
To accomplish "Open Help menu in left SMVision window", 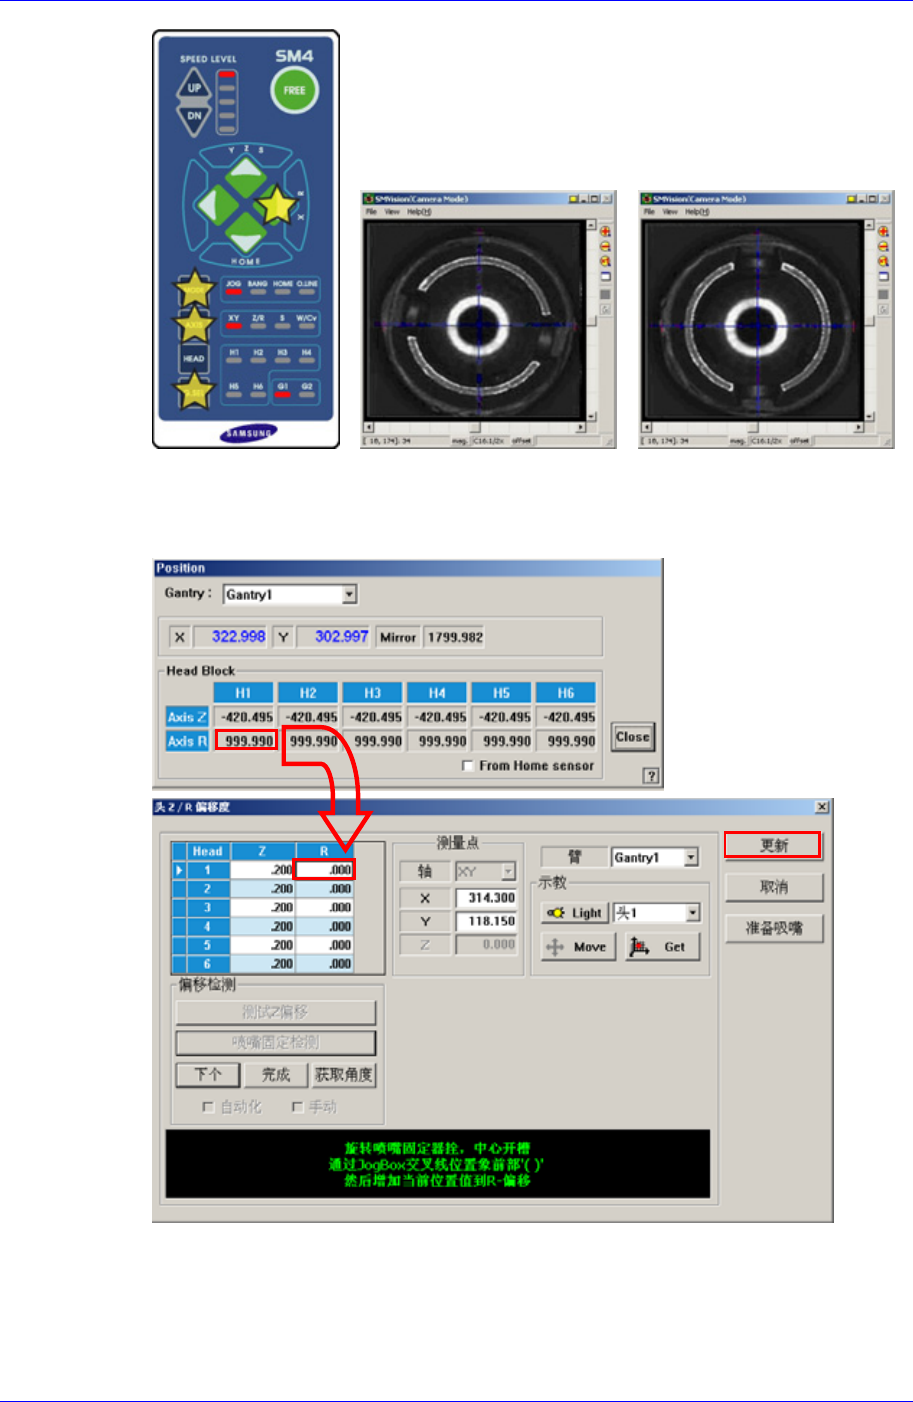I will 418,212.
